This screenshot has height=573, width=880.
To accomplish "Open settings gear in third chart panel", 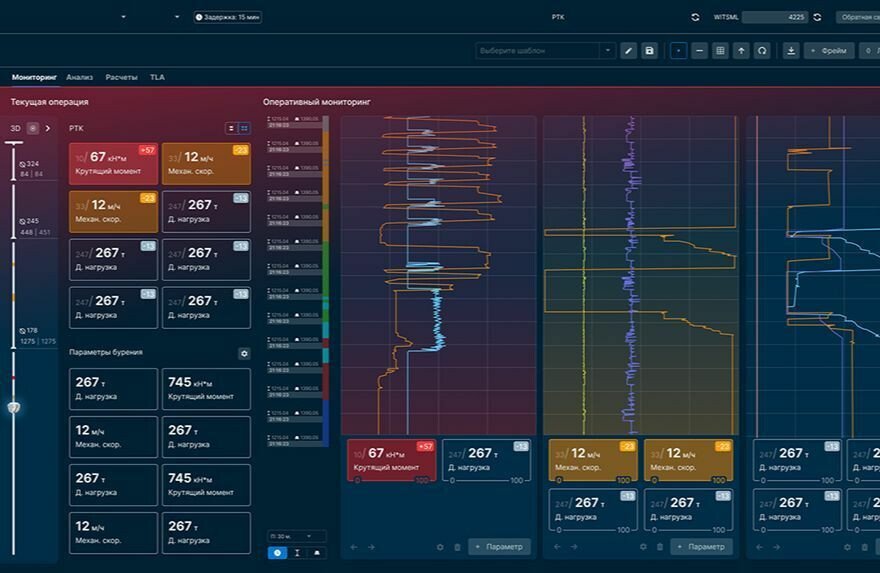I will tap(847, 547).
